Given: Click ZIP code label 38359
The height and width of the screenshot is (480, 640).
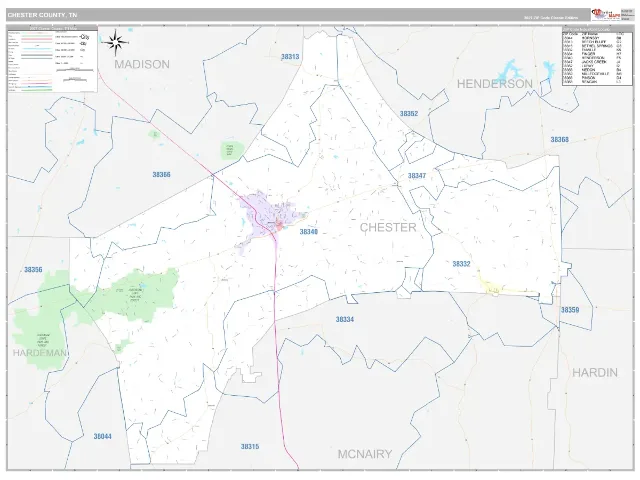Looking at the screenshot, I should 570,310.
